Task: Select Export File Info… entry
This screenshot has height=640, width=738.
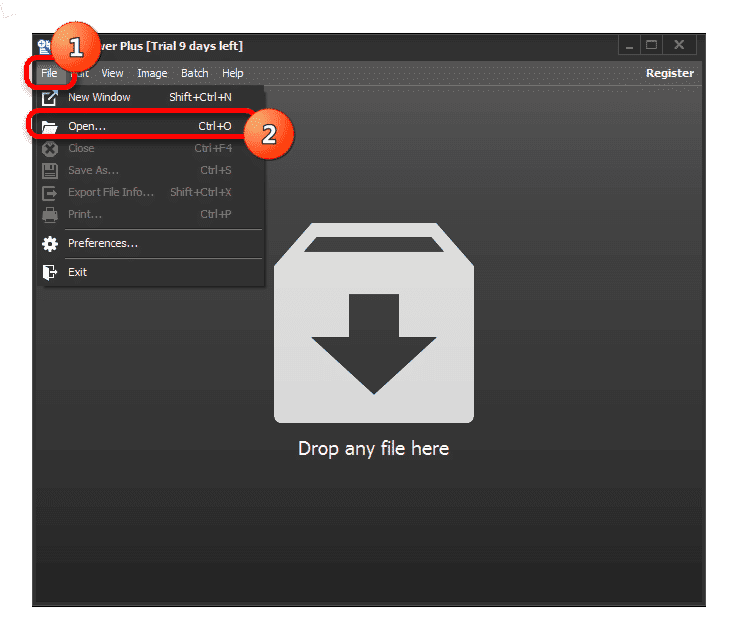Action: click(x=151, y=192)
